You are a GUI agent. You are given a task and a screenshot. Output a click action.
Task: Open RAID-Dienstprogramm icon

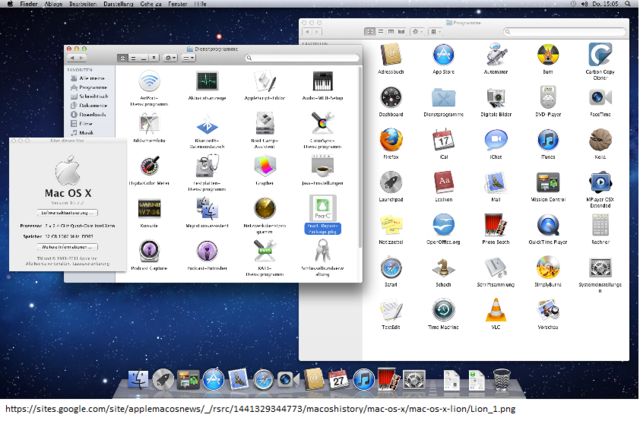265,251
